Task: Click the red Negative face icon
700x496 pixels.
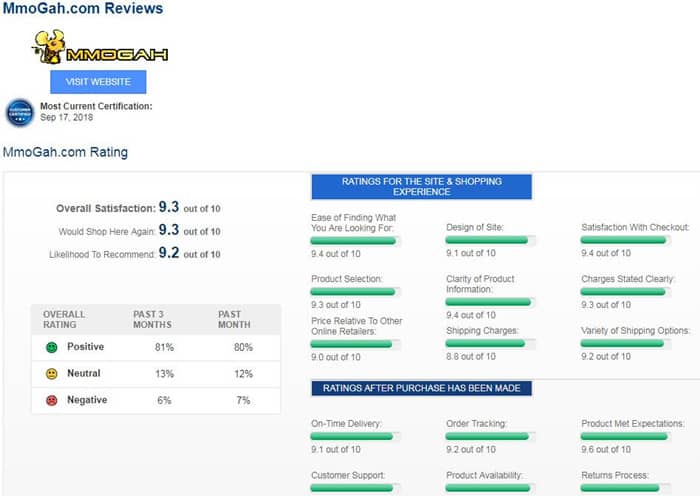Action: pos(52,400)
